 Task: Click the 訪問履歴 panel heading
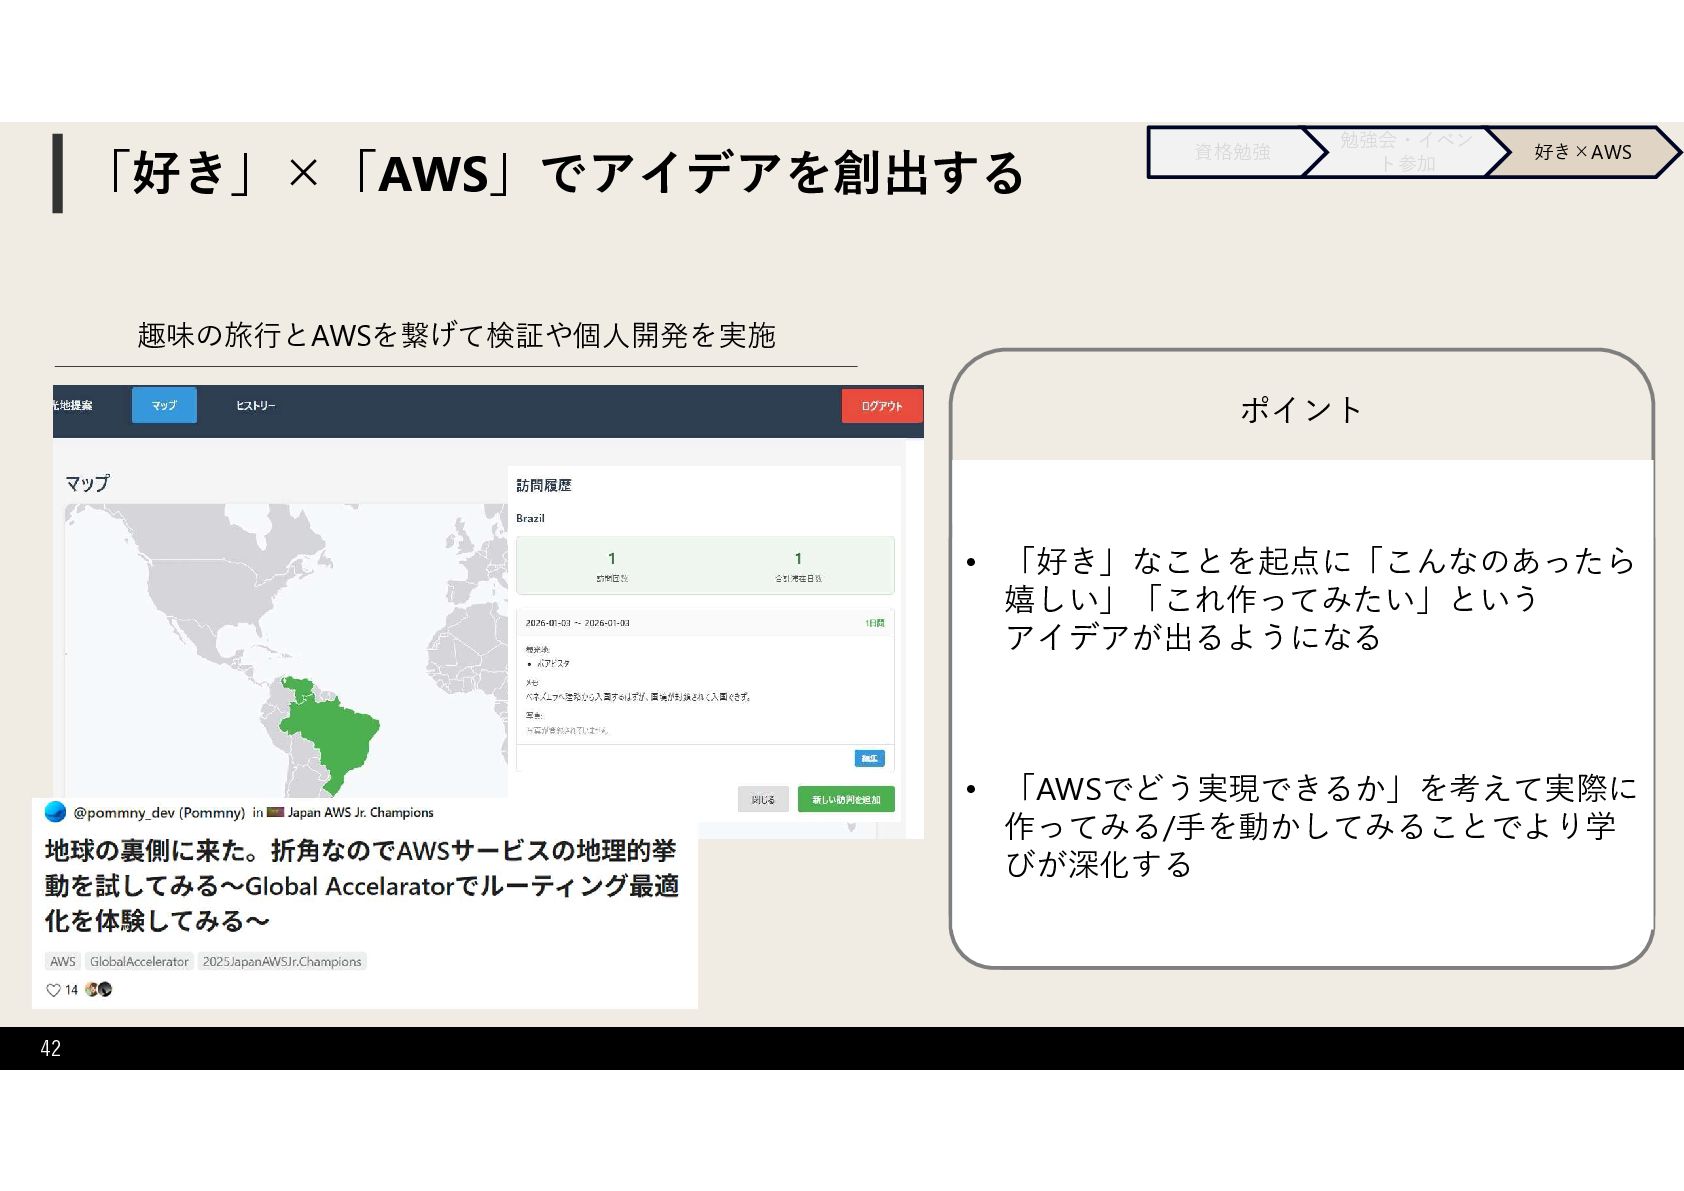coord(544,485)
